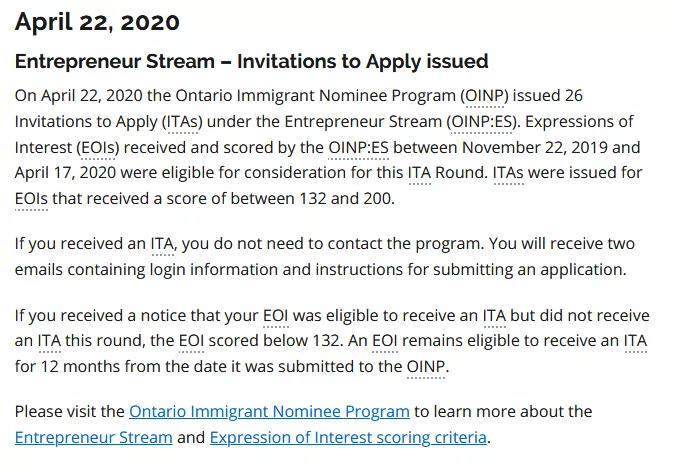Click ITA abbreviation before the word 'Round'

(419, 172)
